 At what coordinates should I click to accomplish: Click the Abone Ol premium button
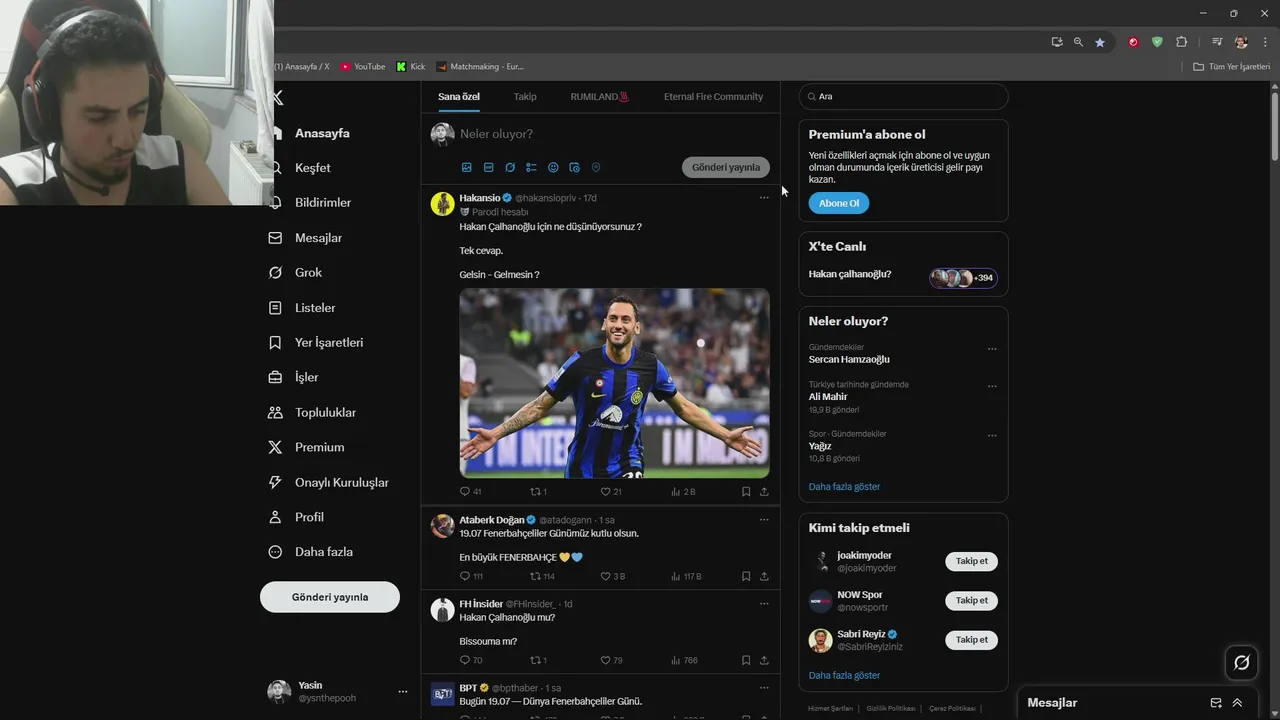(x=839, y=203)
